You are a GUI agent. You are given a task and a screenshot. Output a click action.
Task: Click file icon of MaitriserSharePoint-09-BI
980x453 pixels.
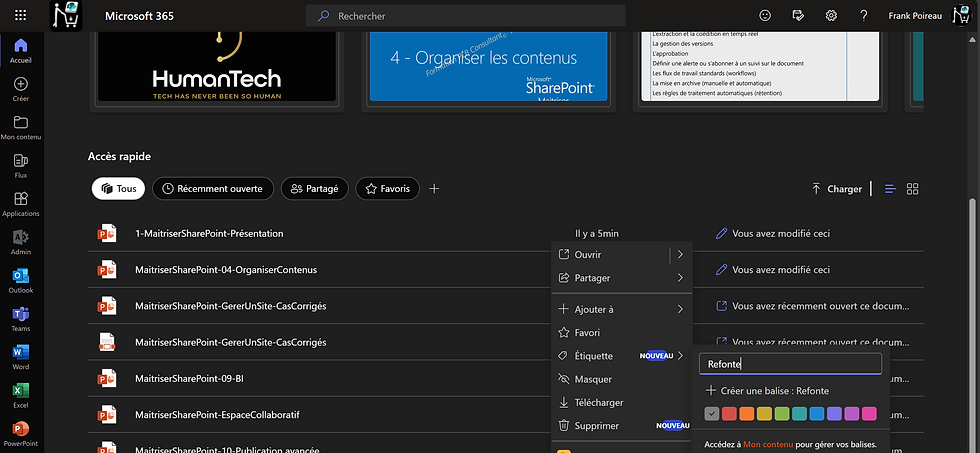[107, 379]
